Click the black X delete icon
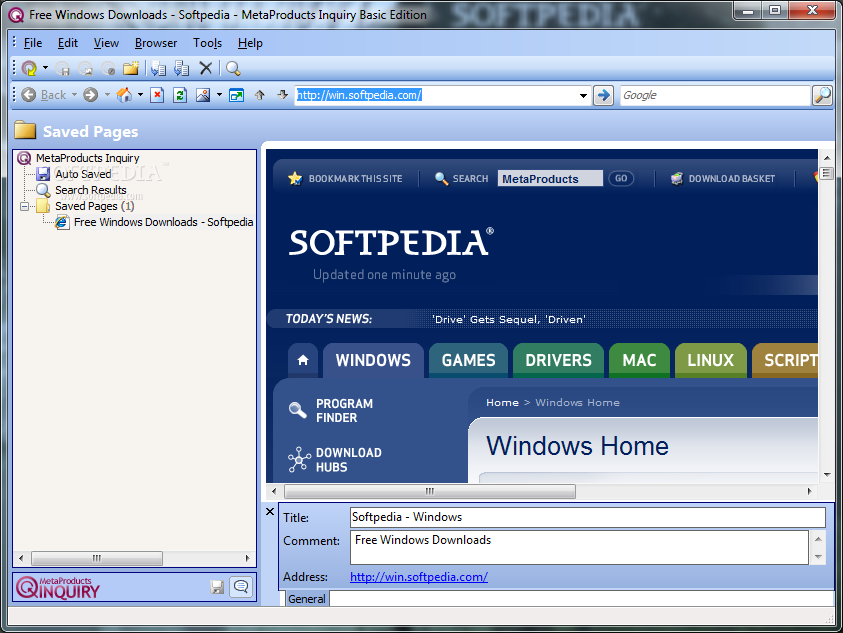Viewport: 843px width, 633px height. pyautogui.click(x=205, y=68)
